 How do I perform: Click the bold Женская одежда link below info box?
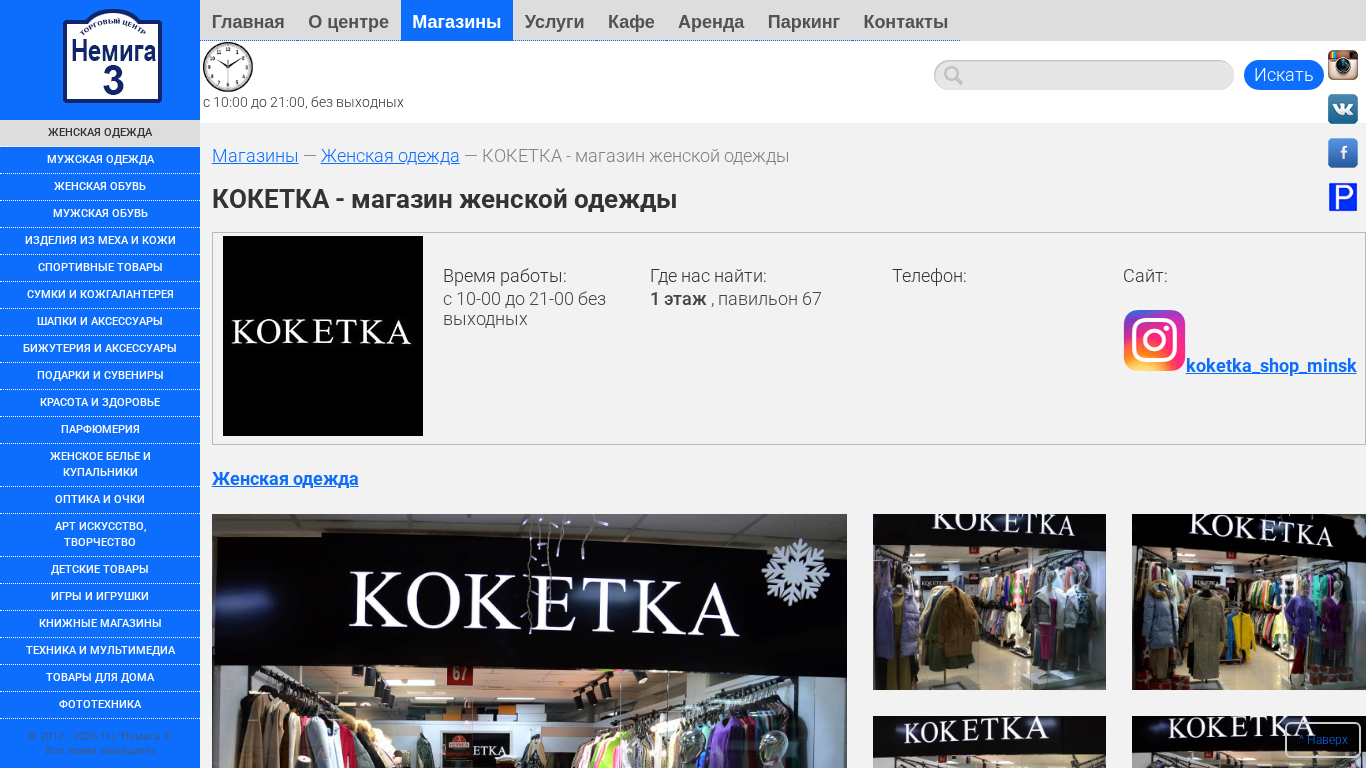(285, 479)
